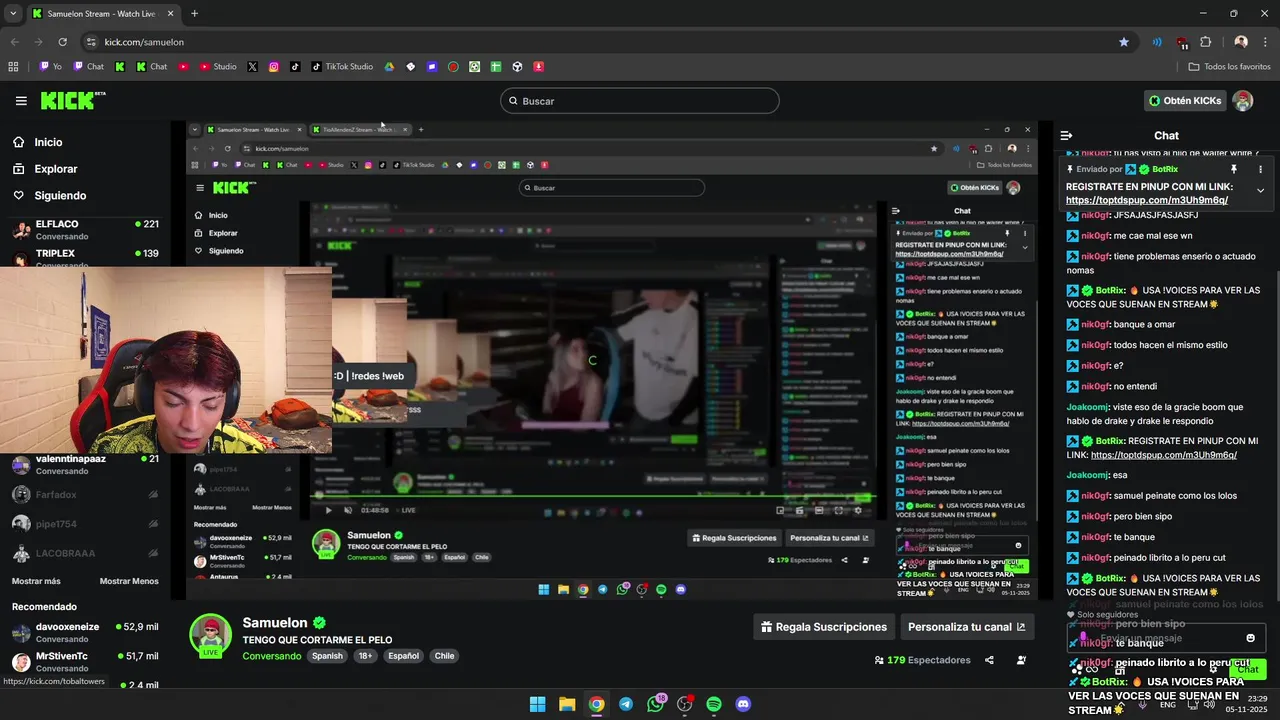Open valenntinapaaz followed channel
Viewport: 1280px width, 720px height.
point(85,464)
